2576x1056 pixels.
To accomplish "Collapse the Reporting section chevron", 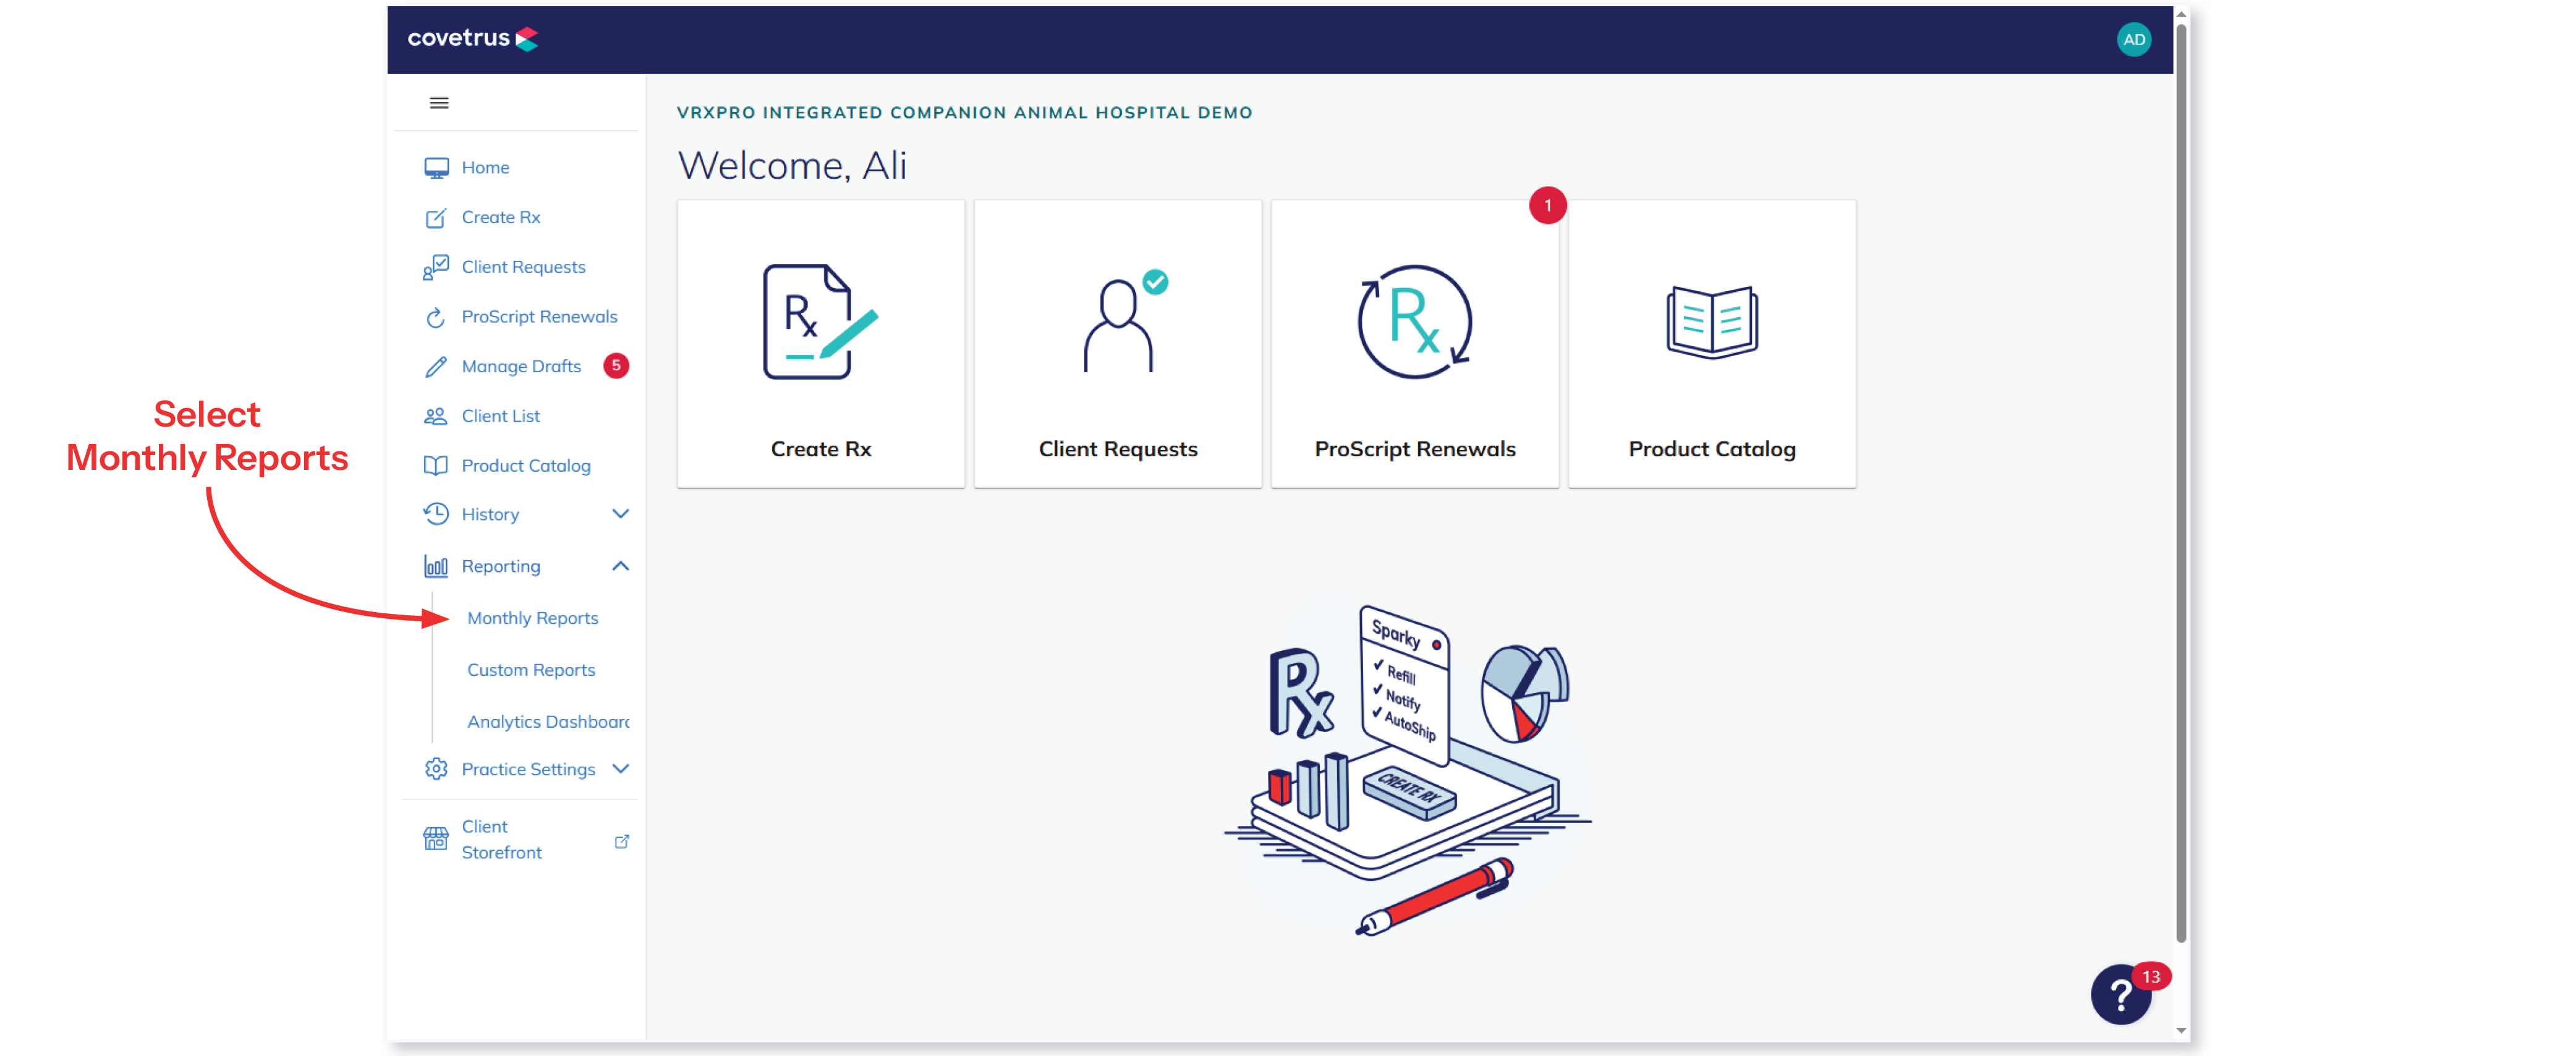I will 620,566.
